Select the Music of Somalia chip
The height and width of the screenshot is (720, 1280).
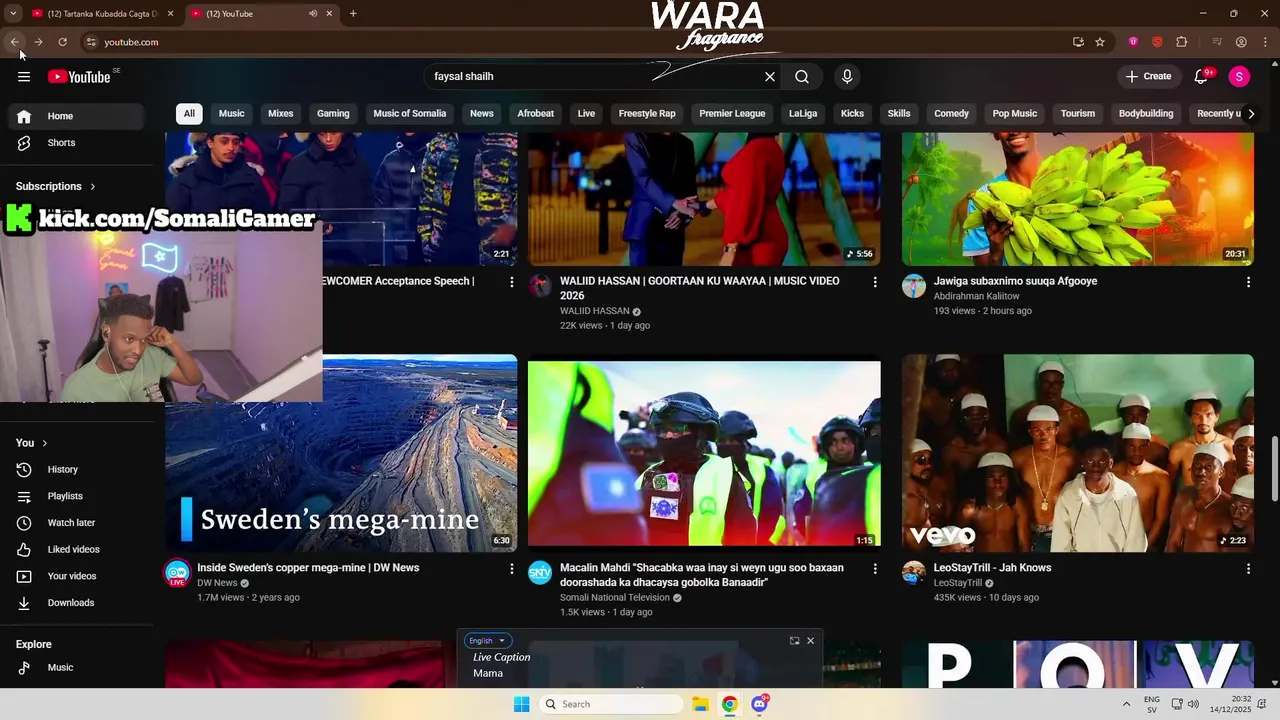point(410,114)
